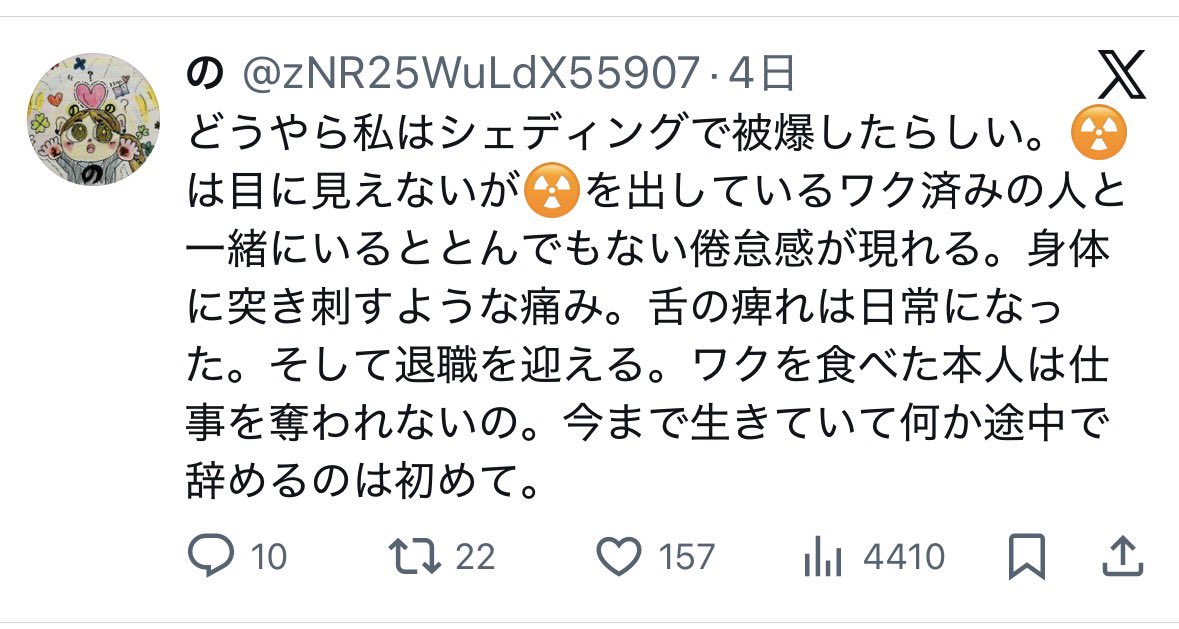Like the post with the heart icon
This screenshot has width=1179, height=629.
pyautogui.click(x=619, y=557)
